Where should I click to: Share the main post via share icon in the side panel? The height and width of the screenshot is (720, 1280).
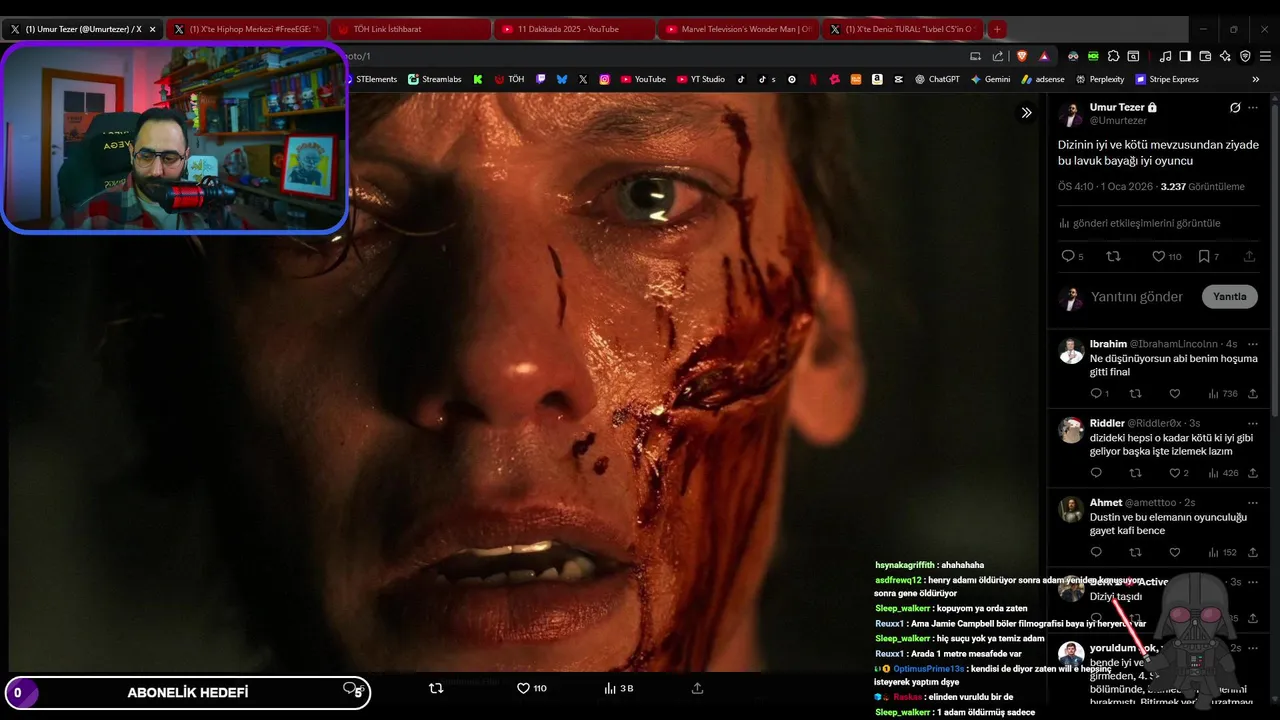point(1249,257)
